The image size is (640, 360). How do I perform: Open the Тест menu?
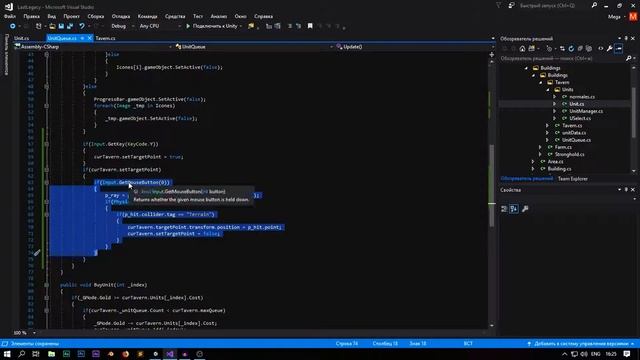[x=198, y=16]
